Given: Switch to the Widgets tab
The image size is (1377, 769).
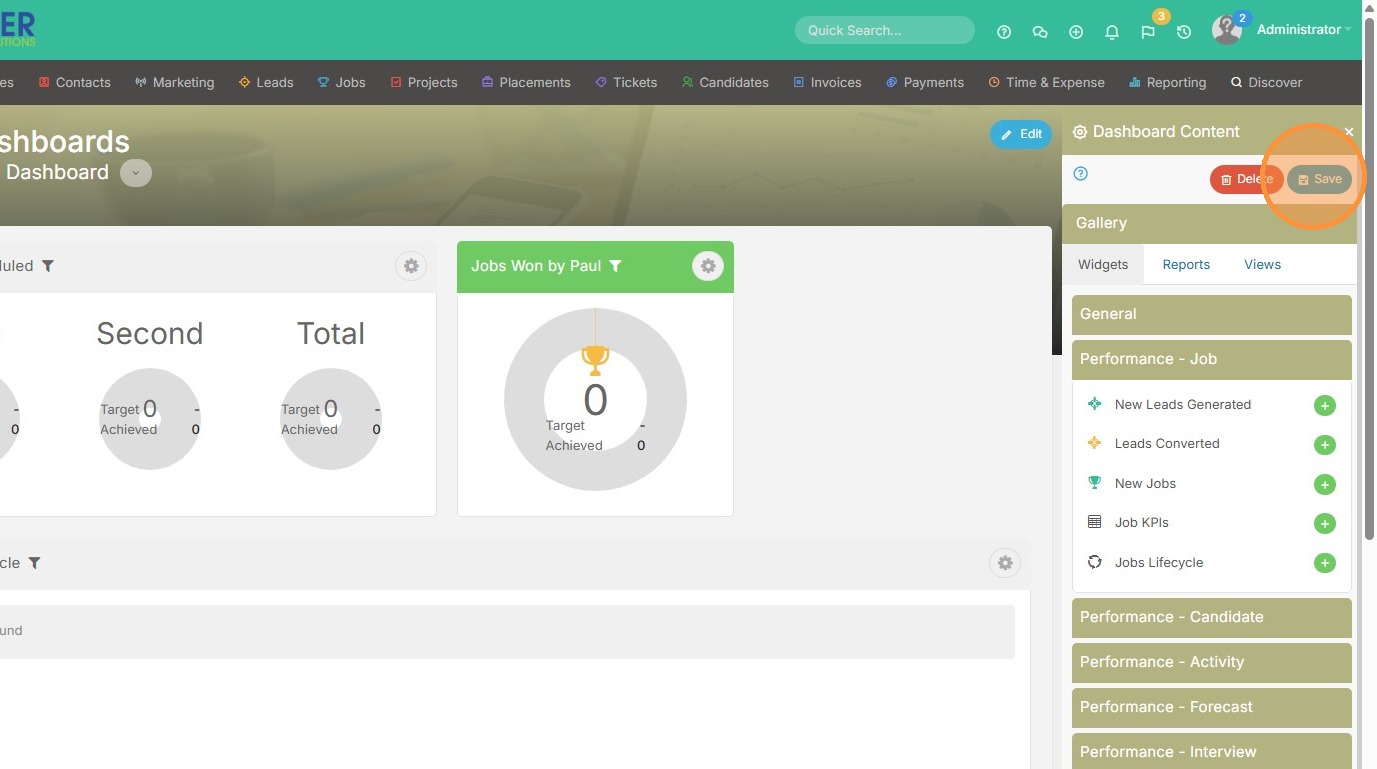Looking at the screenshot, I should 1103,265.
